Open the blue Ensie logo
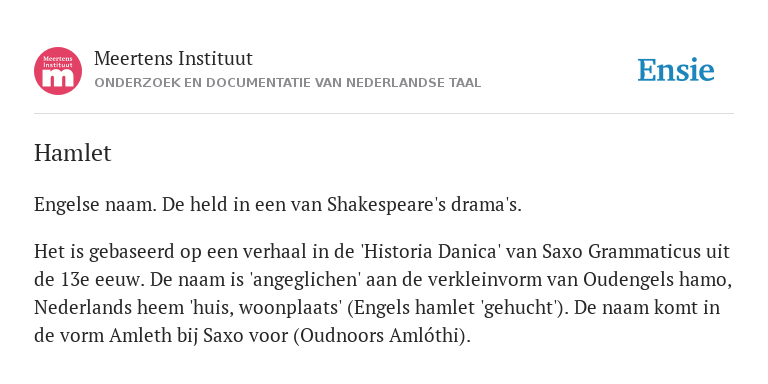 (x=675, y=70)
